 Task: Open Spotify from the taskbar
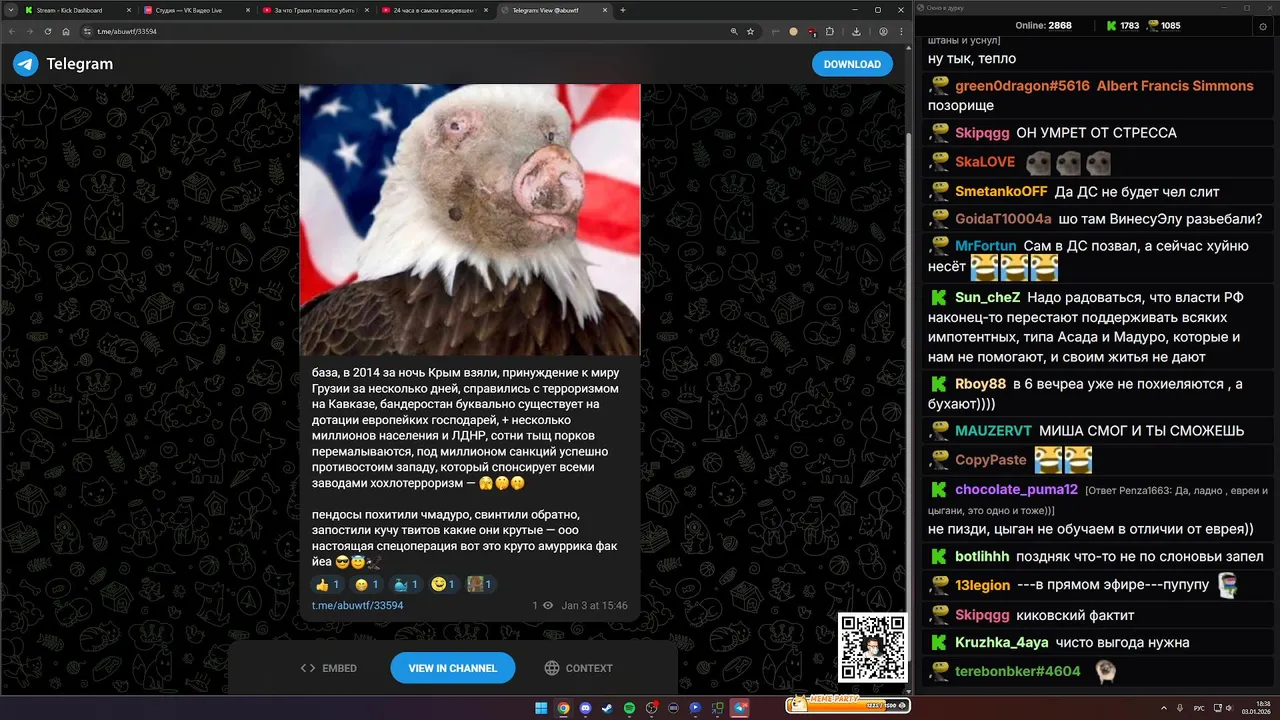[x=629, y=708]
